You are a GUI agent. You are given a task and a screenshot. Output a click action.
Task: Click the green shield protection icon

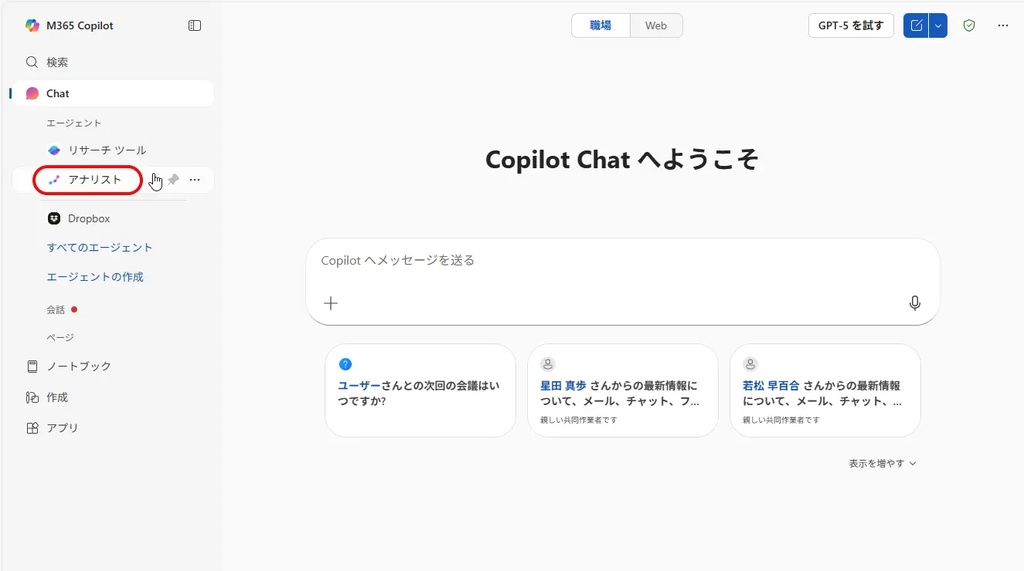(968, 26)
